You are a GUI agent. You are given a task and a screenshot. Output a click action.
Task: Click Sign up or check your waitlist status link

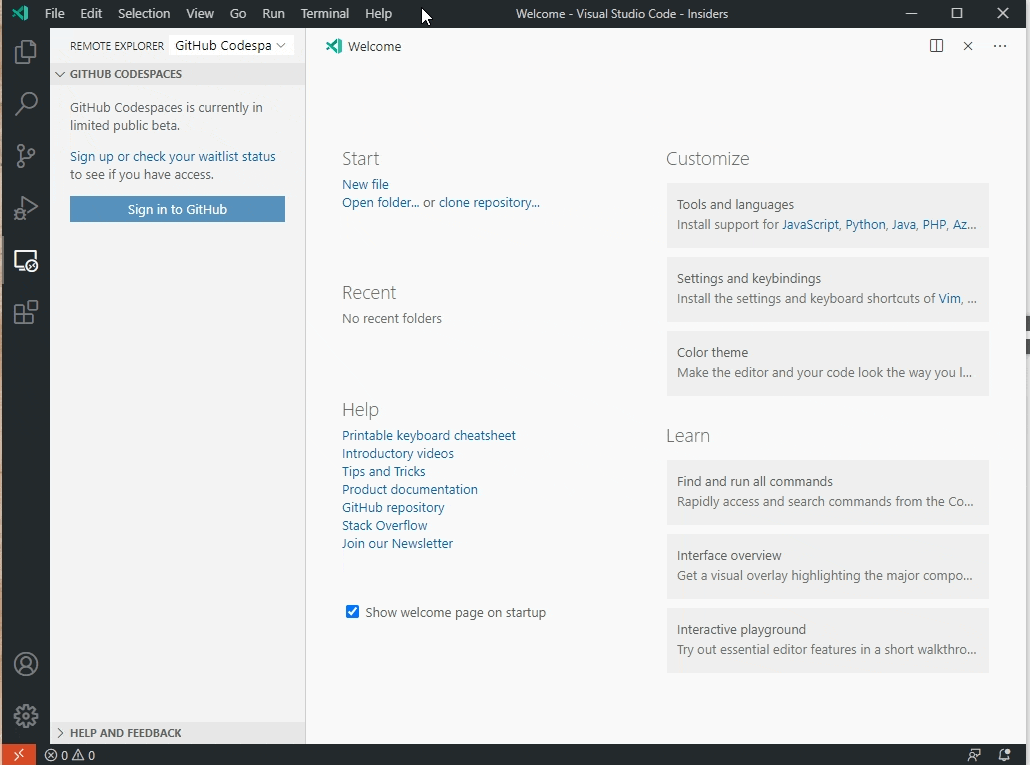173,156
